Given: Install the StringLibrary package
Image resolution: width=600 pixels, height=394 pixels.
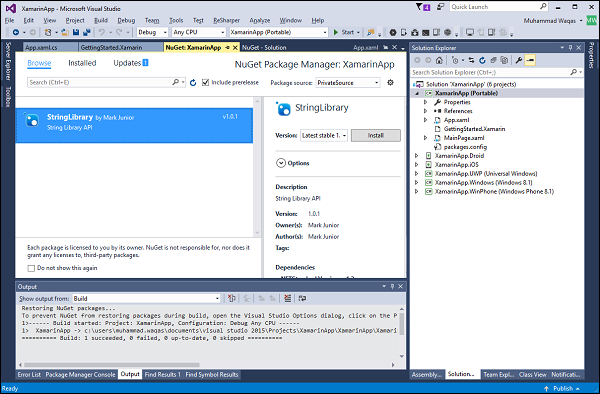Looking at the screenshot, I should (x=376, y=135).
